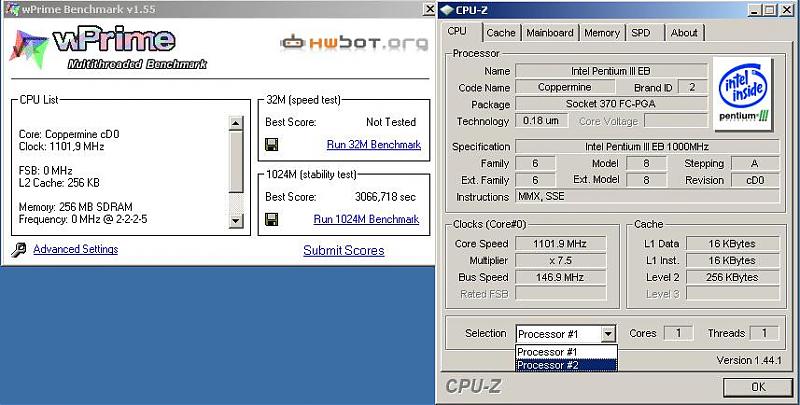Click the Code Name value Coppermine
The image size is (800, 405).
pos(565,87)
